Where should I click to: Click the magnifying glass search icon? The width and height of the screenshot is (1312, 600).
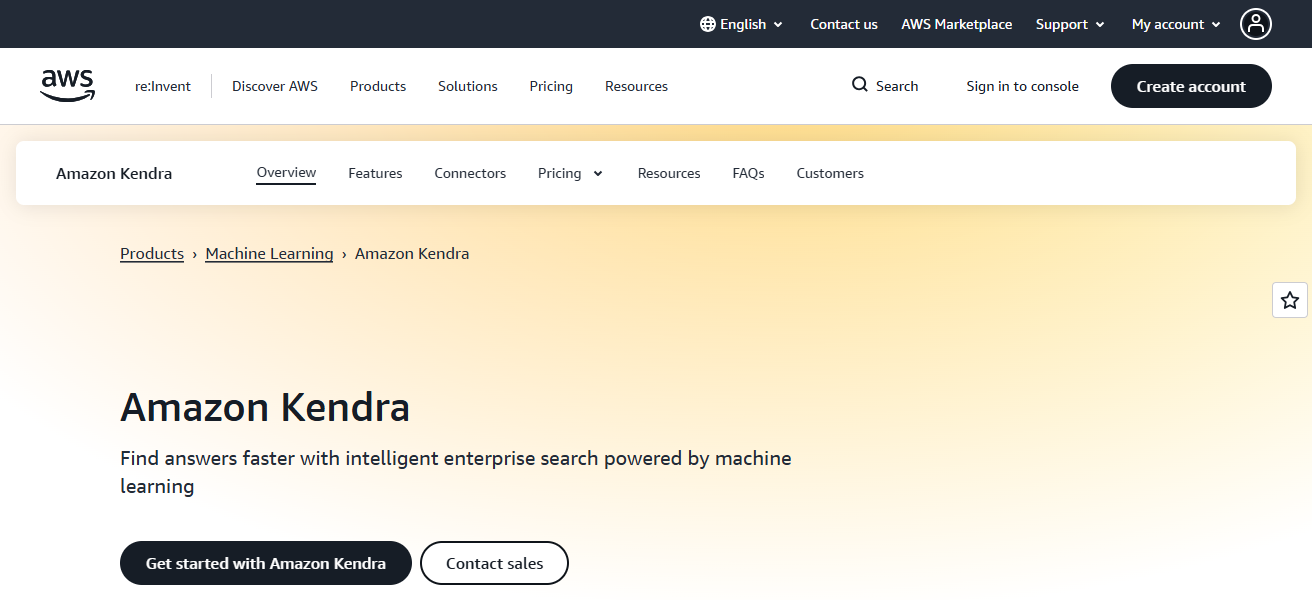[859, 85]
